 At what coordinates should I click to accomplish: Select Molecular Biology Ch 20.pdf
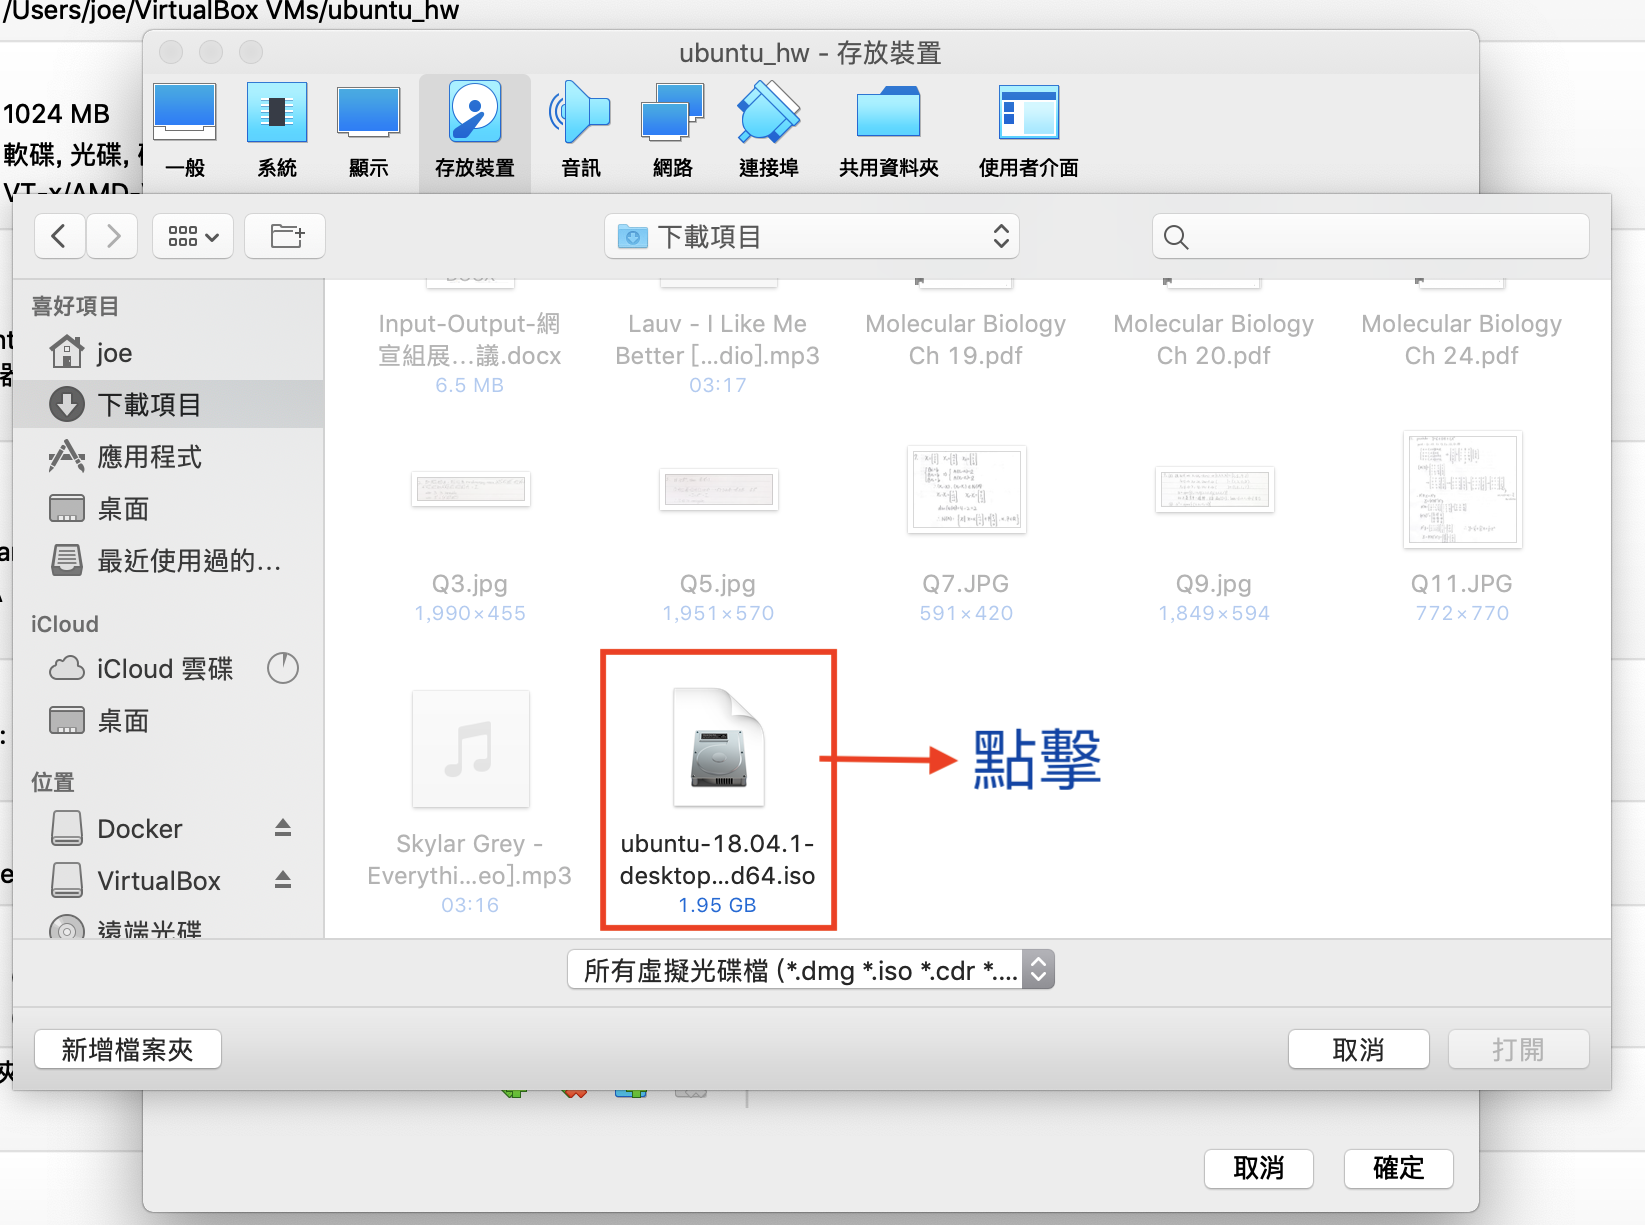tap(1214, 339)
